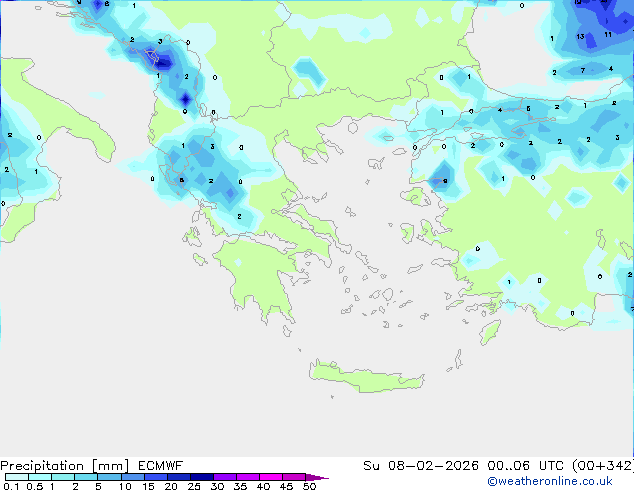This screenshot has width=634, height=490.
Task: Choose the 10–15 mm blue legend swatch
Action: click(x=132, y=477)
